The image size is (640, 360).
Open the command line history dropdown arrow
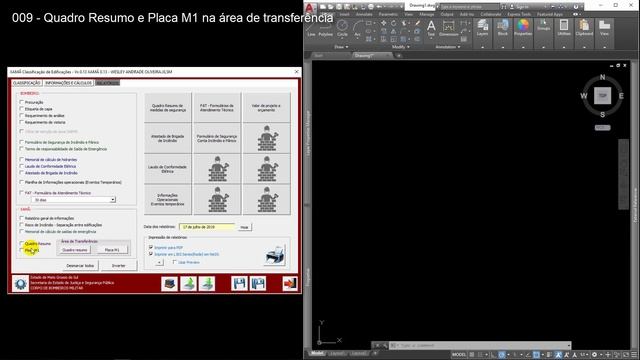pyautogui.click(x=568, y=345)
